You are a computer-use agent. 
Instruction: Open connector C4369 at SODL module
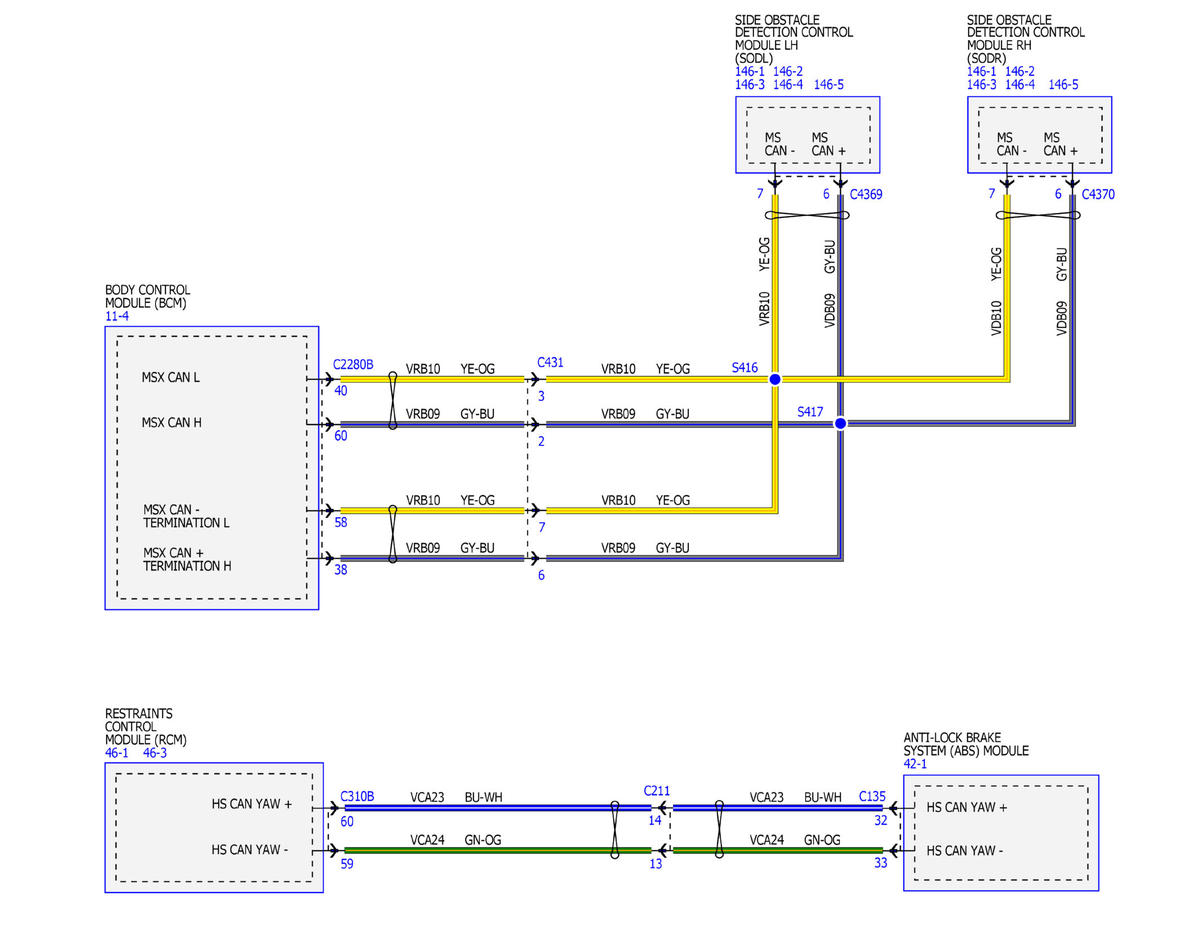coord(865,194)
